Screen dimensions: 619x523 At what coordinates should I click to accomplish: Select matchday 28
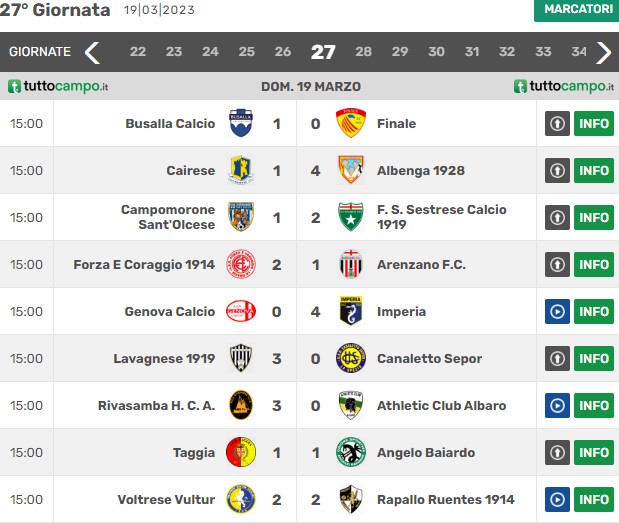[x=363, y=52]
